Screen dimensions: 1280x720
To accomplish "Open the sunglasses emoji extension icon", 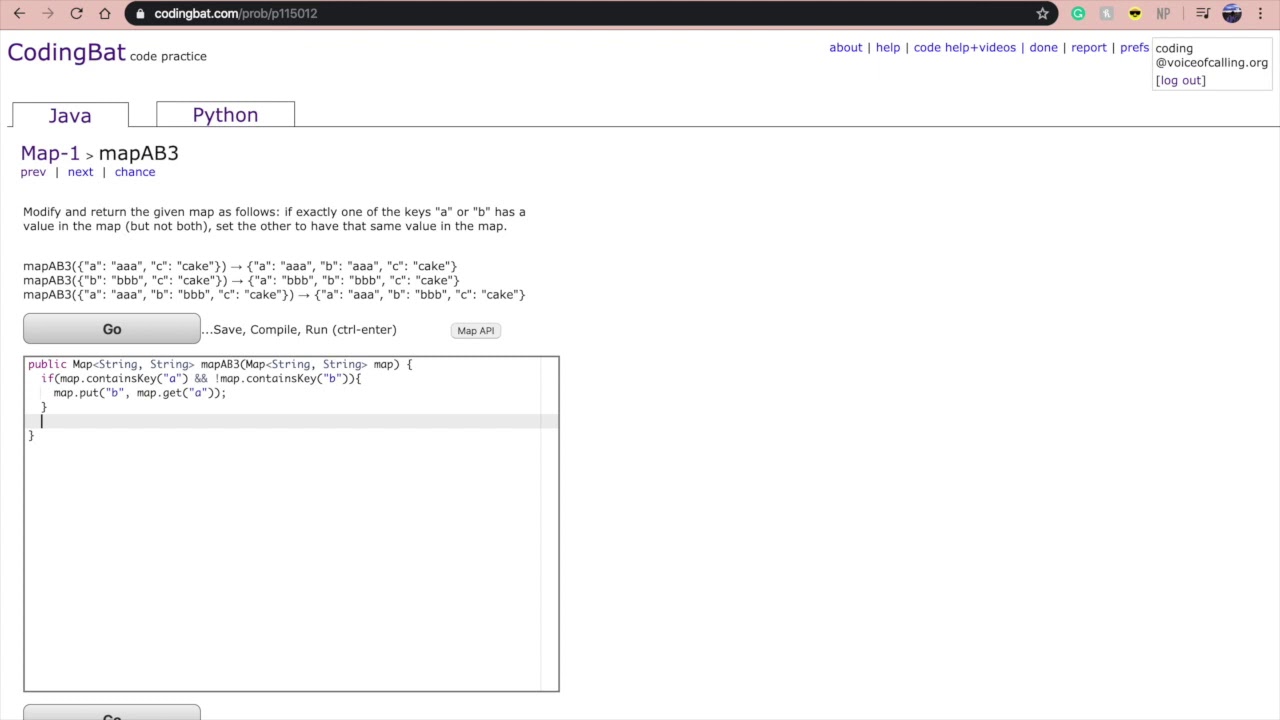I will click(x=1134, y=14).
